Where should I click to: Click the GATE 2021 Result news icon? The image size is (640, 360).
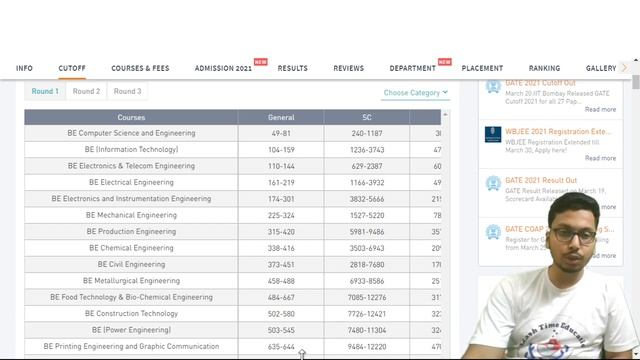point(493,183)
